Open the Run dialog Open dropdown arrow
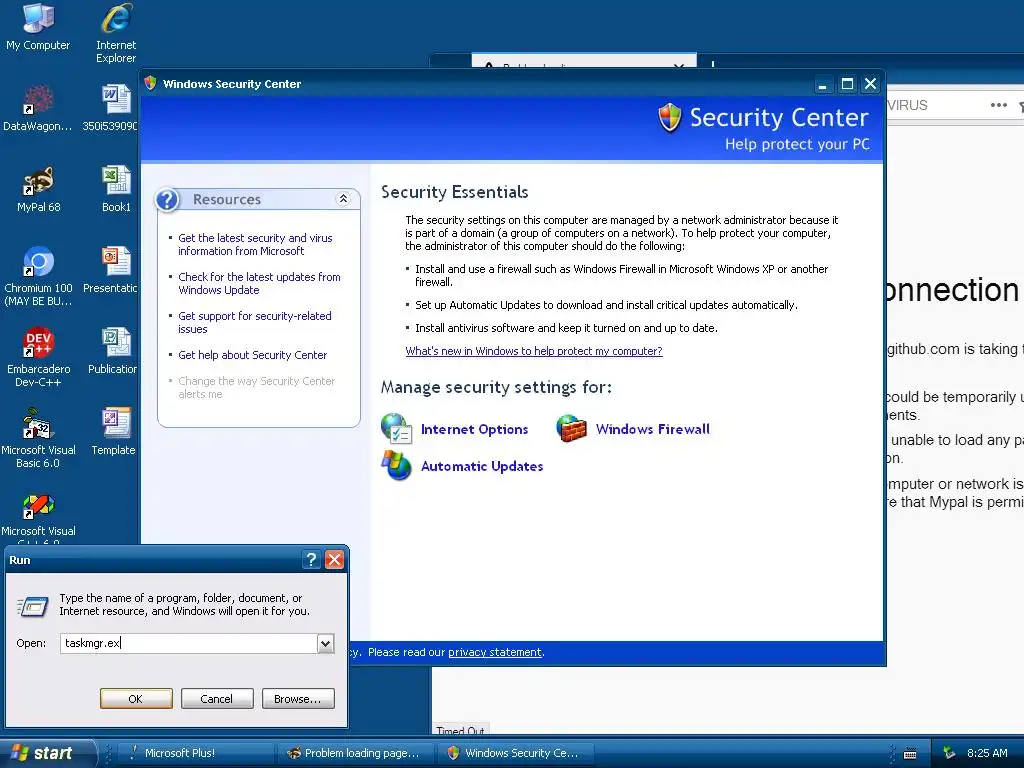1024x768 pixels. click(x=325, y=644)
